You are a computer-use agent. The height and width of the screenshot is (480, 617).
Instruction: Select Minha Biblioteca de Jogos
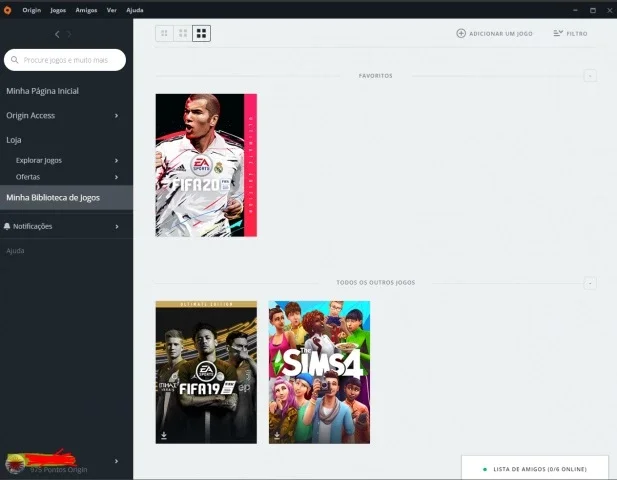point(66,198)
